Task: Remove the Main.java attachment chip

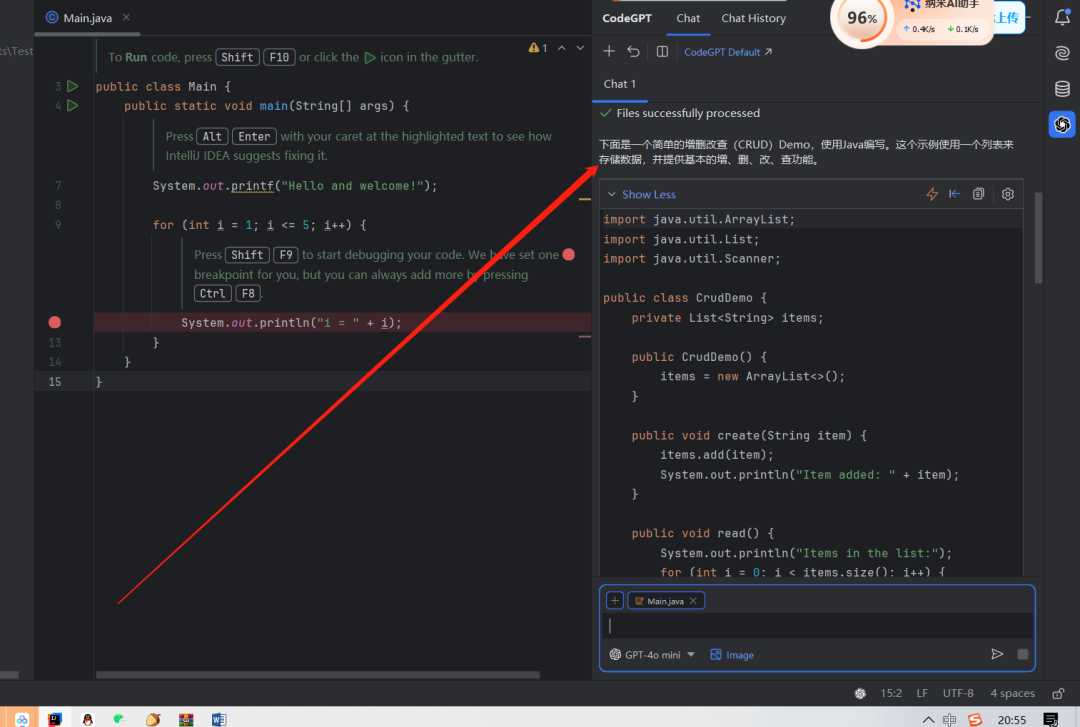Action: point(693,601)
